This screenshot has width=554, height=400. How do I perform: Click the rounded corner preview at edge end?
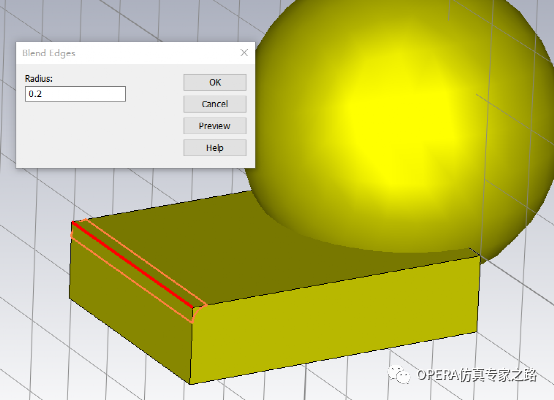coord(199,314)
